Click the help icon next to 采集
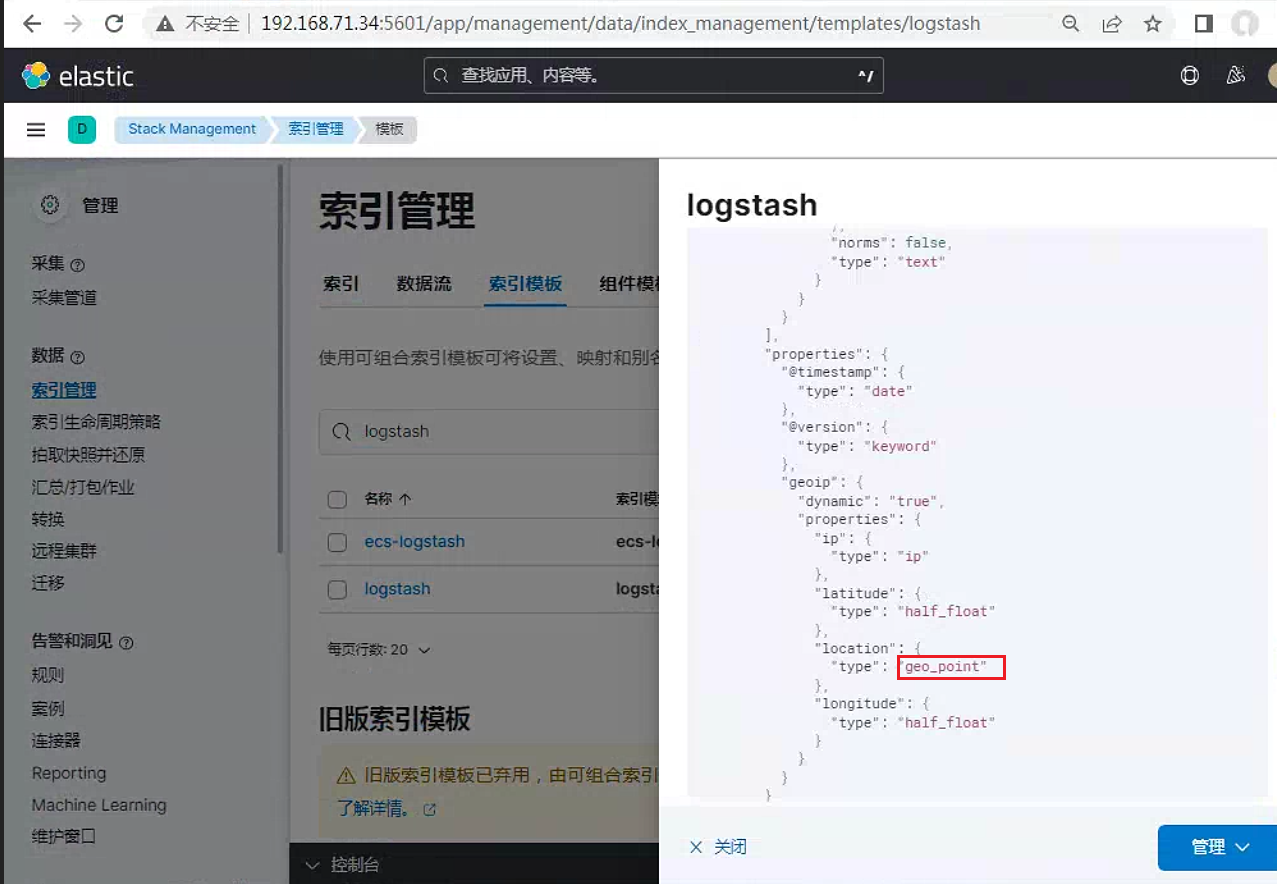Image resolution: width=1277 pixels, height=884 pixels. click(x=78, y=266)
